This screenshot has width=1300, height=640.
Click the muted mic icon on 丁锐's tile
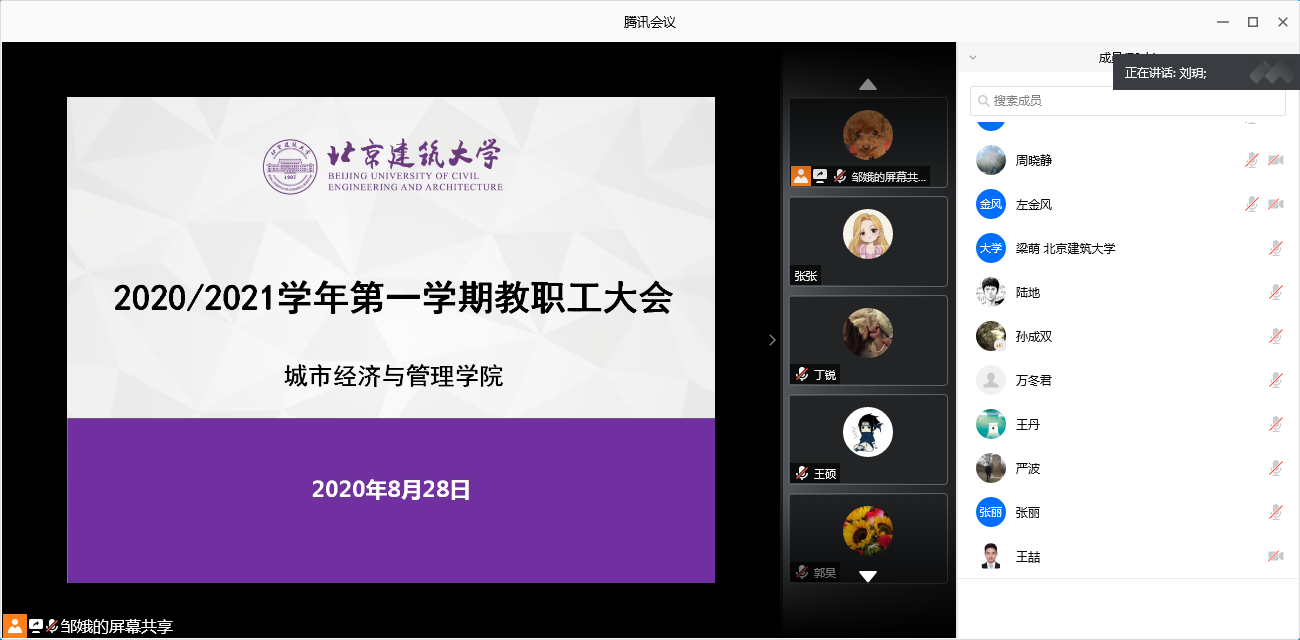tap(801, 374)
